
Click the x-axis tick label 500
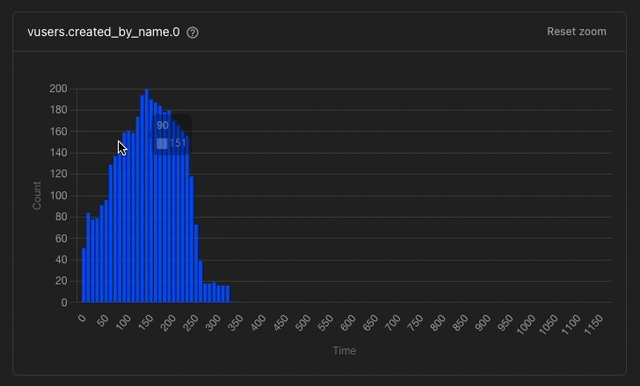(x=303, y=323)
